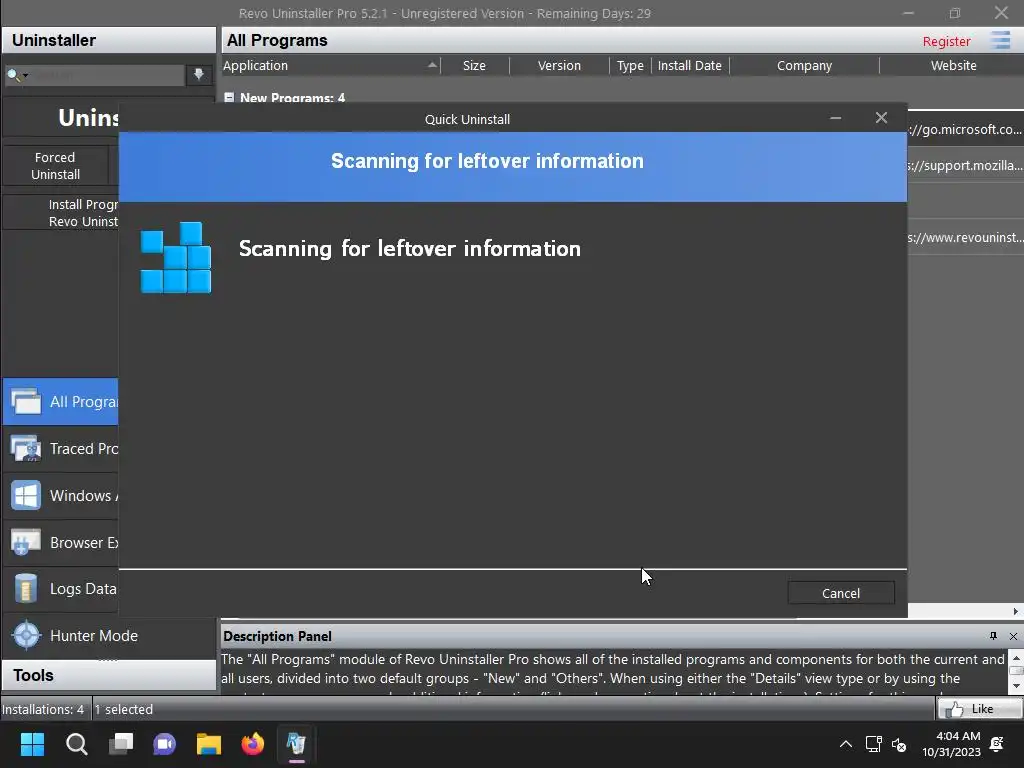Click 1 selected status bar entry
This screenshot has width=1024, height=768.
click(x=124, y=709)
